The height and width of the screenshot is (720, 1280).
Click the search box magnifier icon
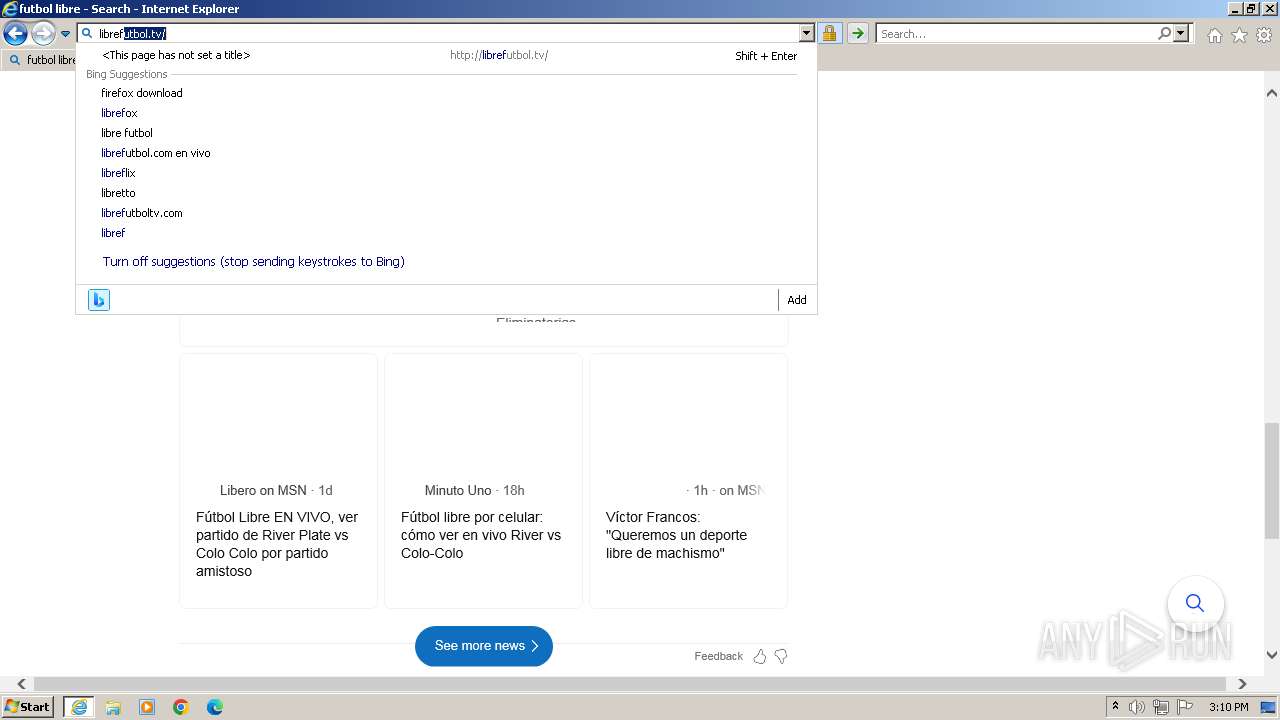1164,34
